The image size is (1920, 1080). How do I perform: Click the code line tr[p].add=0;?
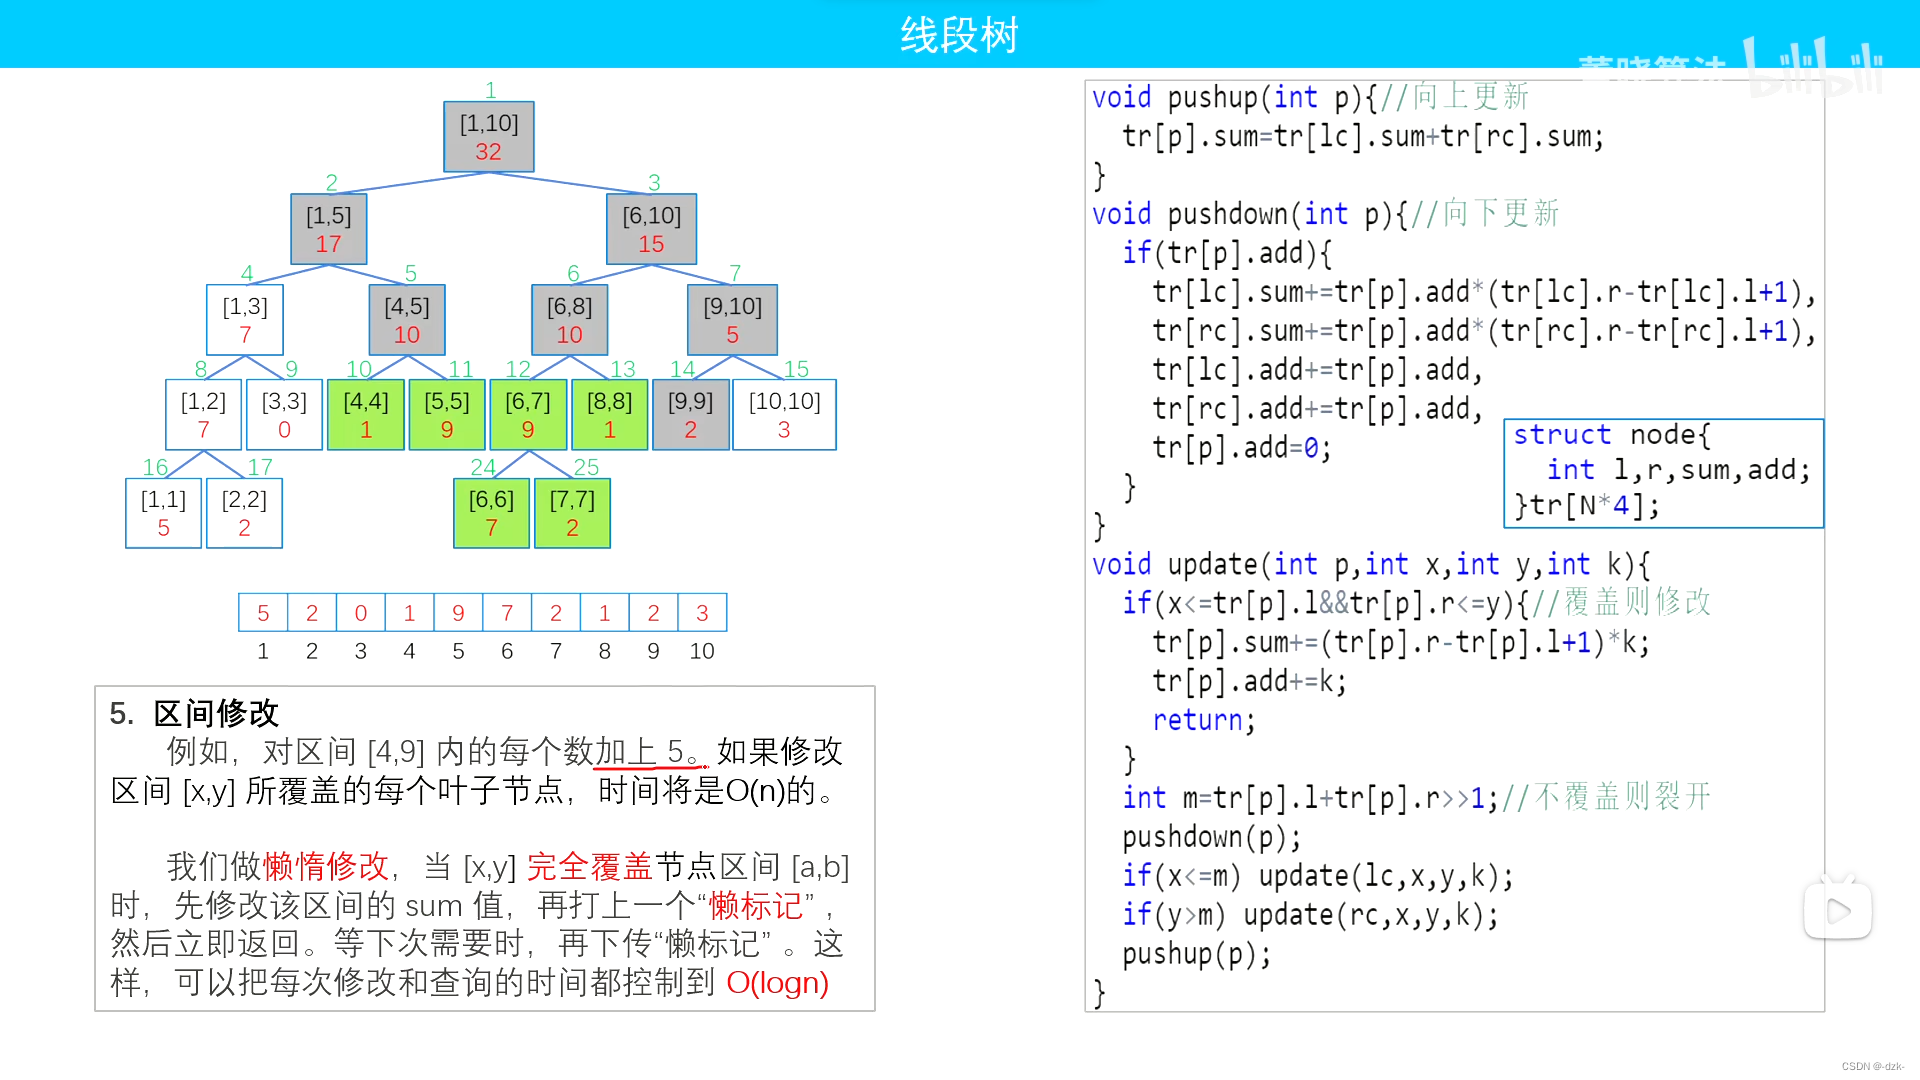click(1242, 448)
